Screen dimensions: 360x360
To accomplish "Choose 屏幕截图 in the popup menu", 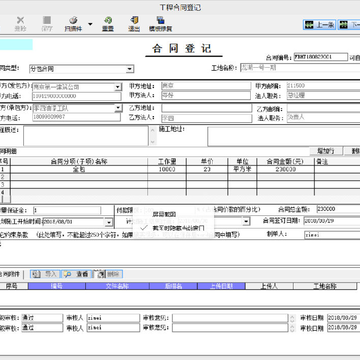I will point(164,214).
